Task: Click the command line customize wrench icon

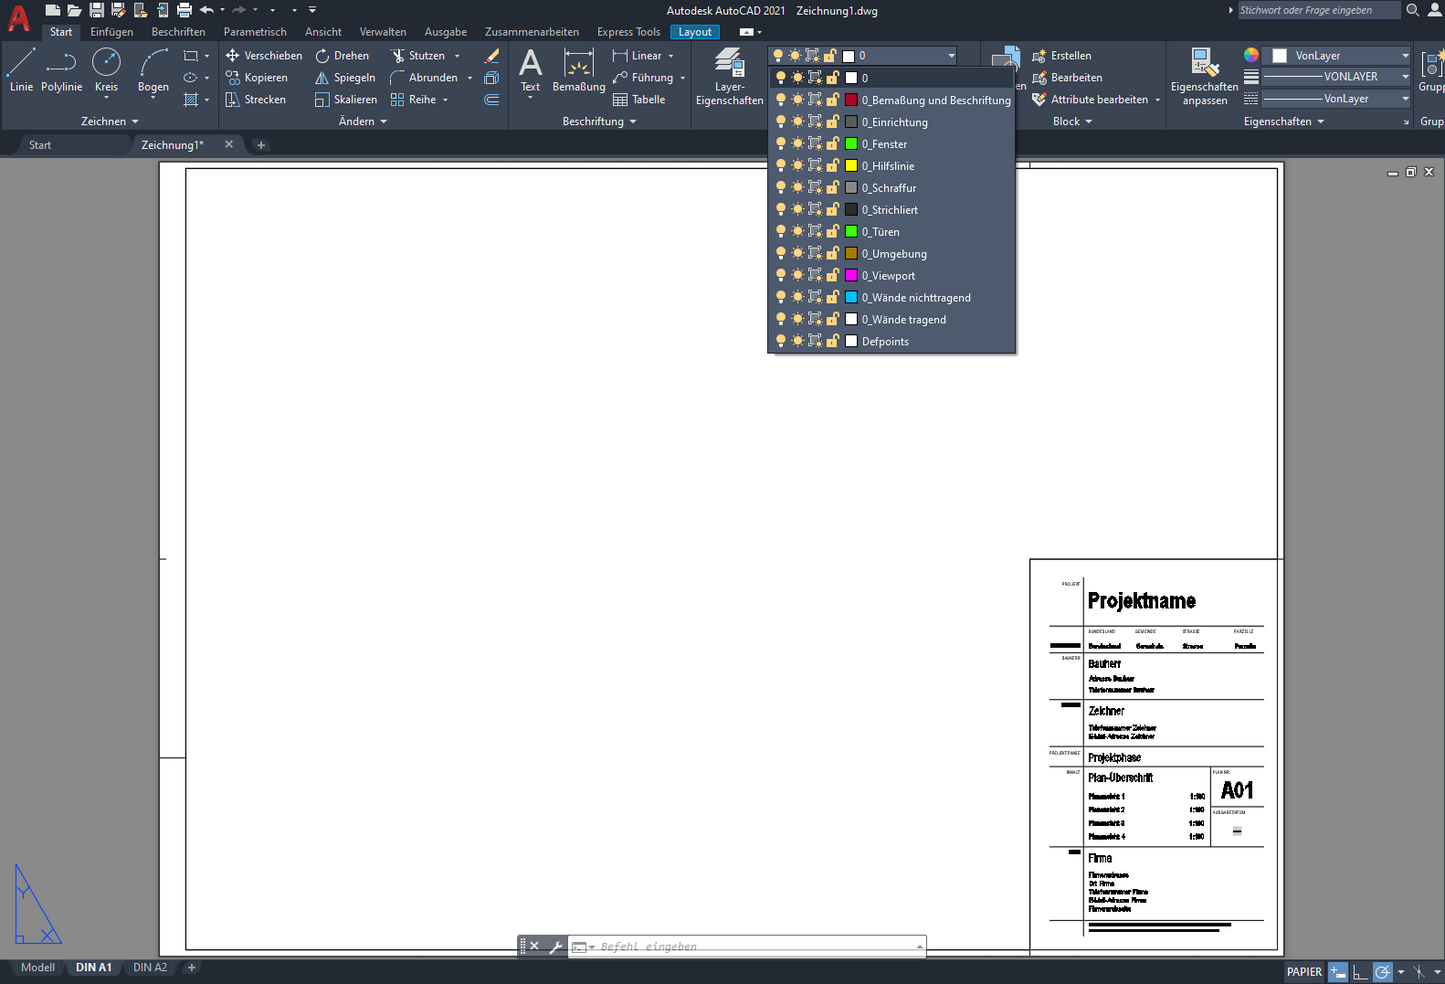Action: pyautogui.click(x=556, y=947)
